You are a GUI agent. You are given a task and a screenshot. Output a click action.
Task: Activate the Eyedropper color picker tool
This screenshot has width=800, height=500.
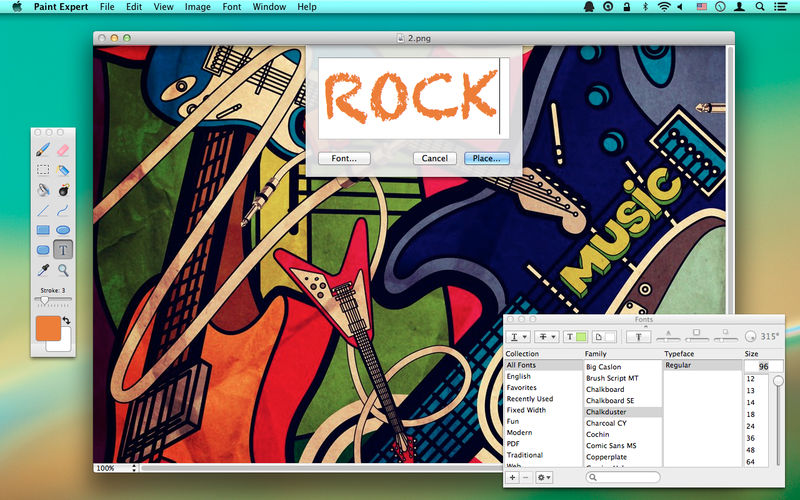click(43, 270)
